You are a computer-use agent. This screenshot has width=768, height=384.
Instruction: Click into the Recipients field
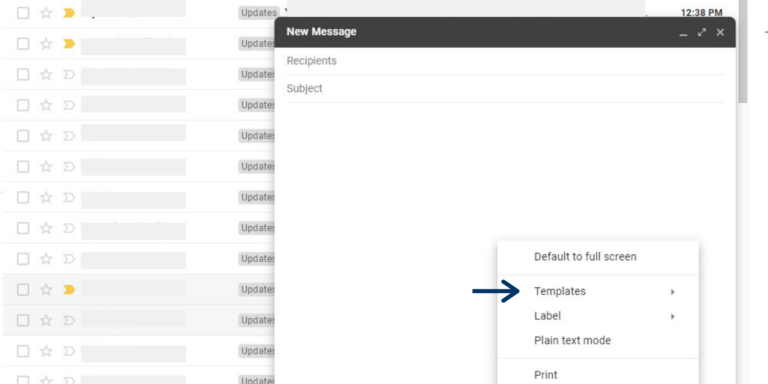point(504,61)
